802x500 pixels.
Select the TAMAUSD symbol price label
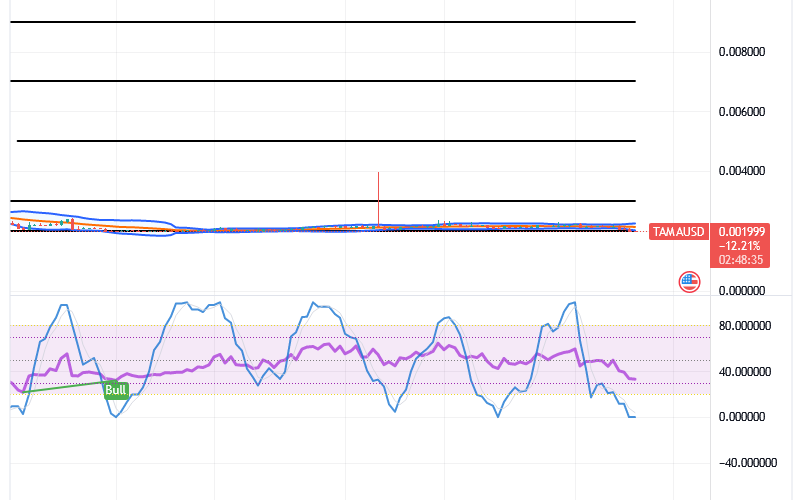pos(678,232)
